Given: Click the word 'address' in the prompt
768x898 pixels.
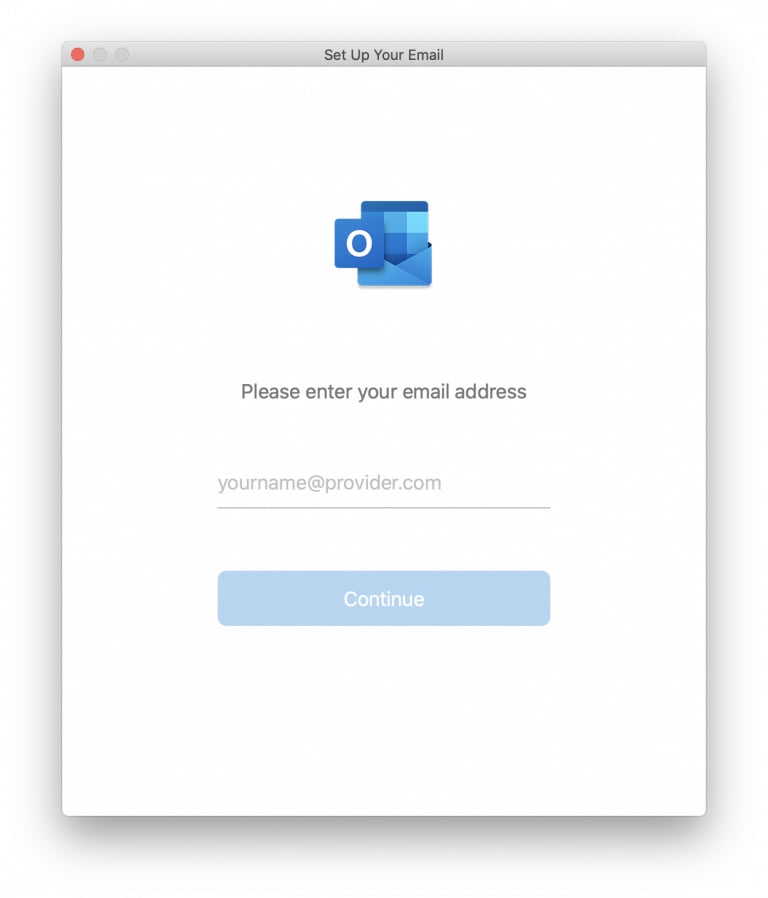Looking at the screenshot, I should point(490,392).
